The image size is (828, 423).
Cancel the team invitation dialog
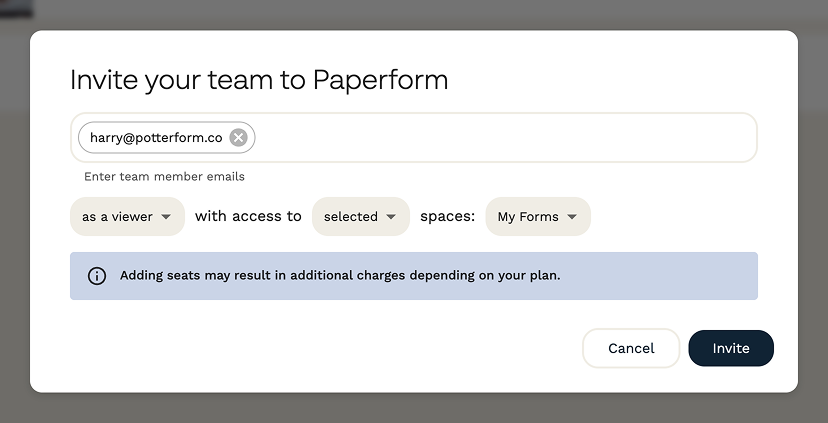point(631,349)
